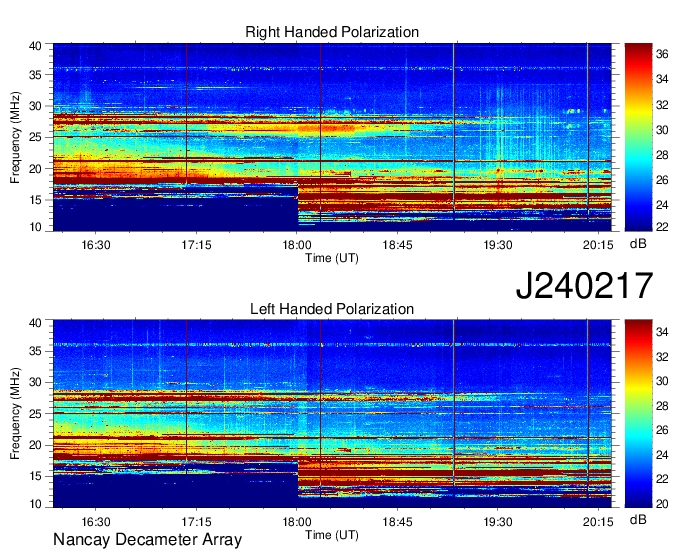The image size is (680, 552).
Task: Click the 16:30 time tick under the Left Handed plot
Action: (96, 522)
